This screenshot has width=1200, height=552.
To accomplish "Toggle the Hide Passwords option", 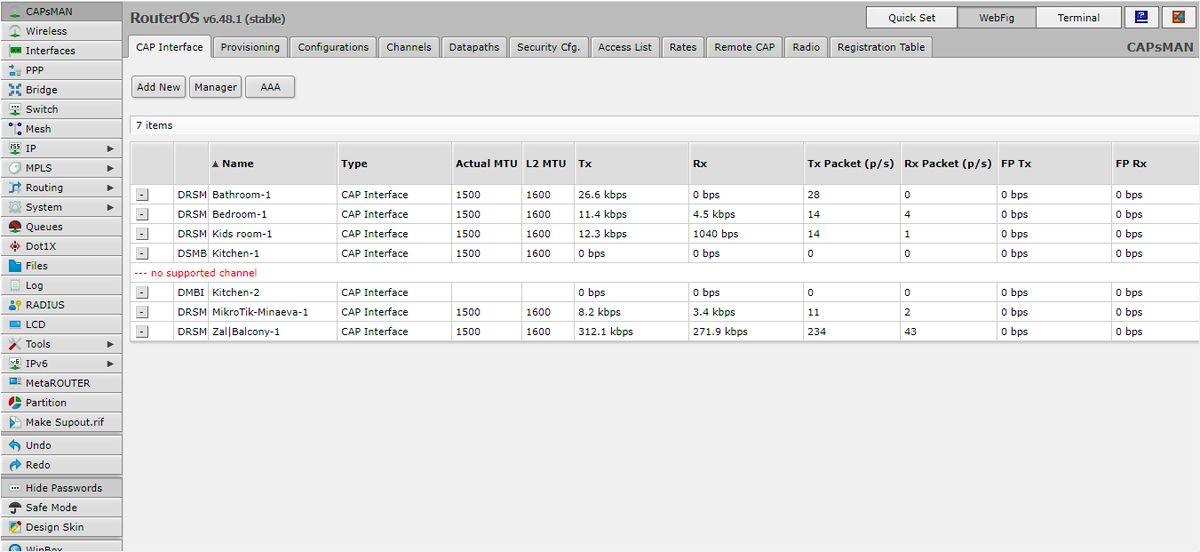I will point(62,488).
